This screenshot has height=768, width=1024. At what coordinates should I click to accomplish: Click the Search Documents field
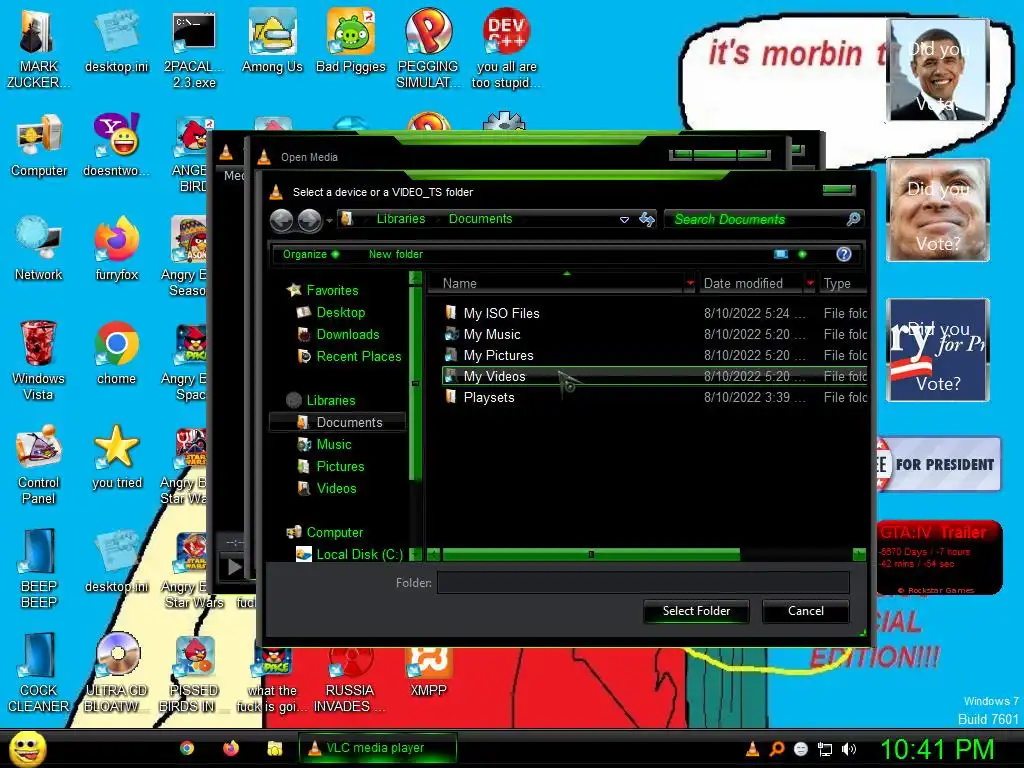(755, 219)
